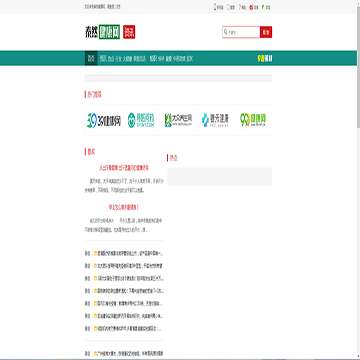The image size is (360, 360).
Task: Click the yellow-highlighted item at navbar right
Action: point(265,59)
